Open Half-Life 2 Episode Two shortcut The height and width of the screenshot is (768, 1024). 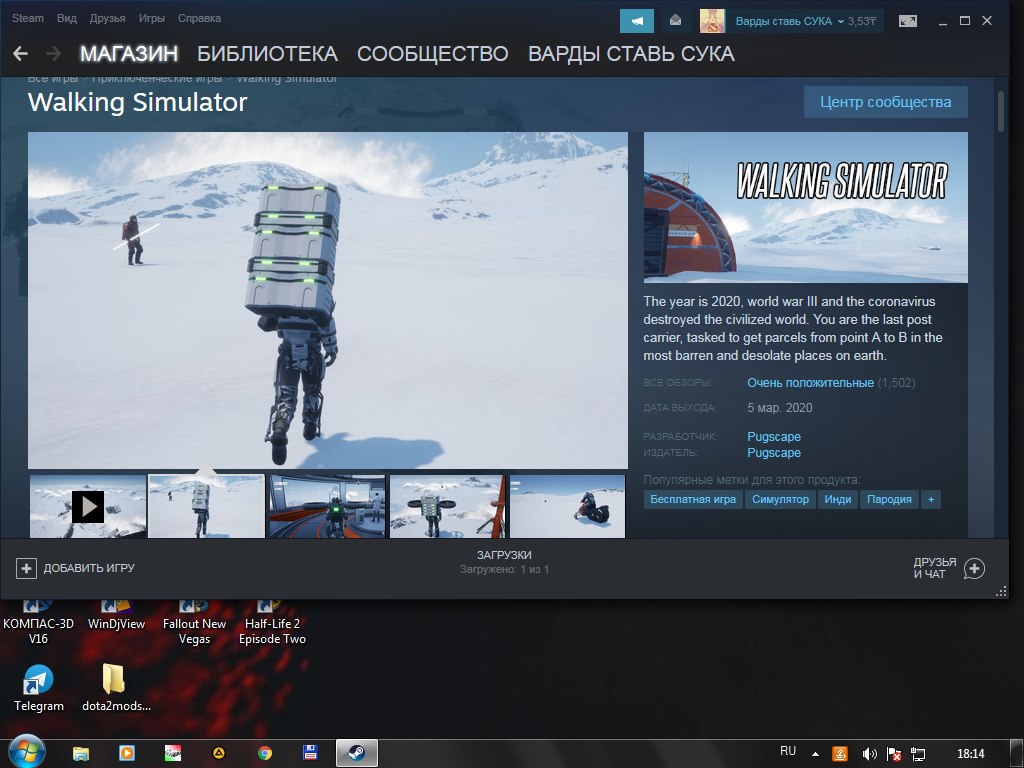point(272,624)
